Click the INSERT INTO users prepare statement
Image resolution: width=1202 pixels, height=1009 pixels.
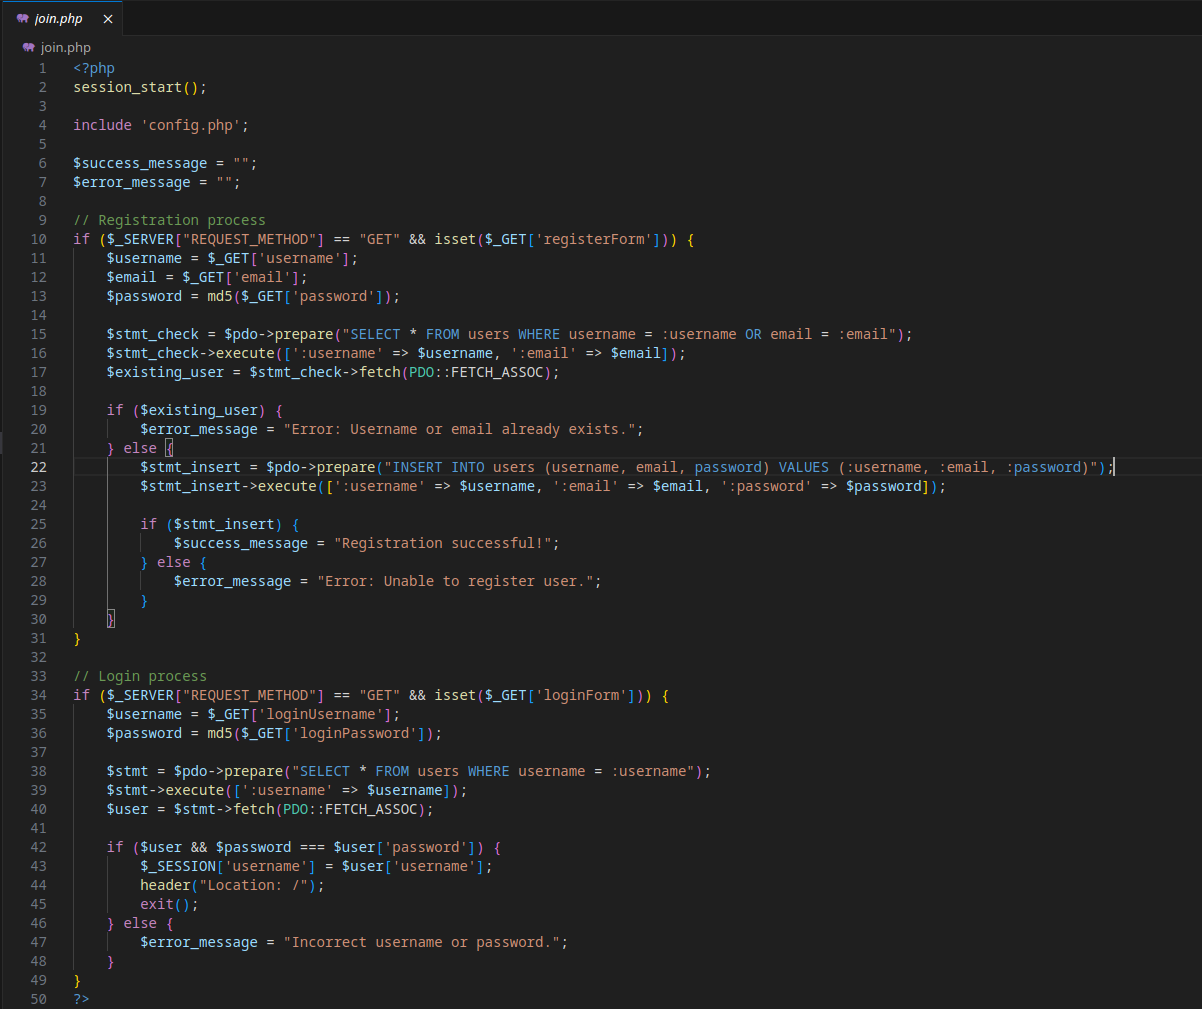[x=627, y=467]
